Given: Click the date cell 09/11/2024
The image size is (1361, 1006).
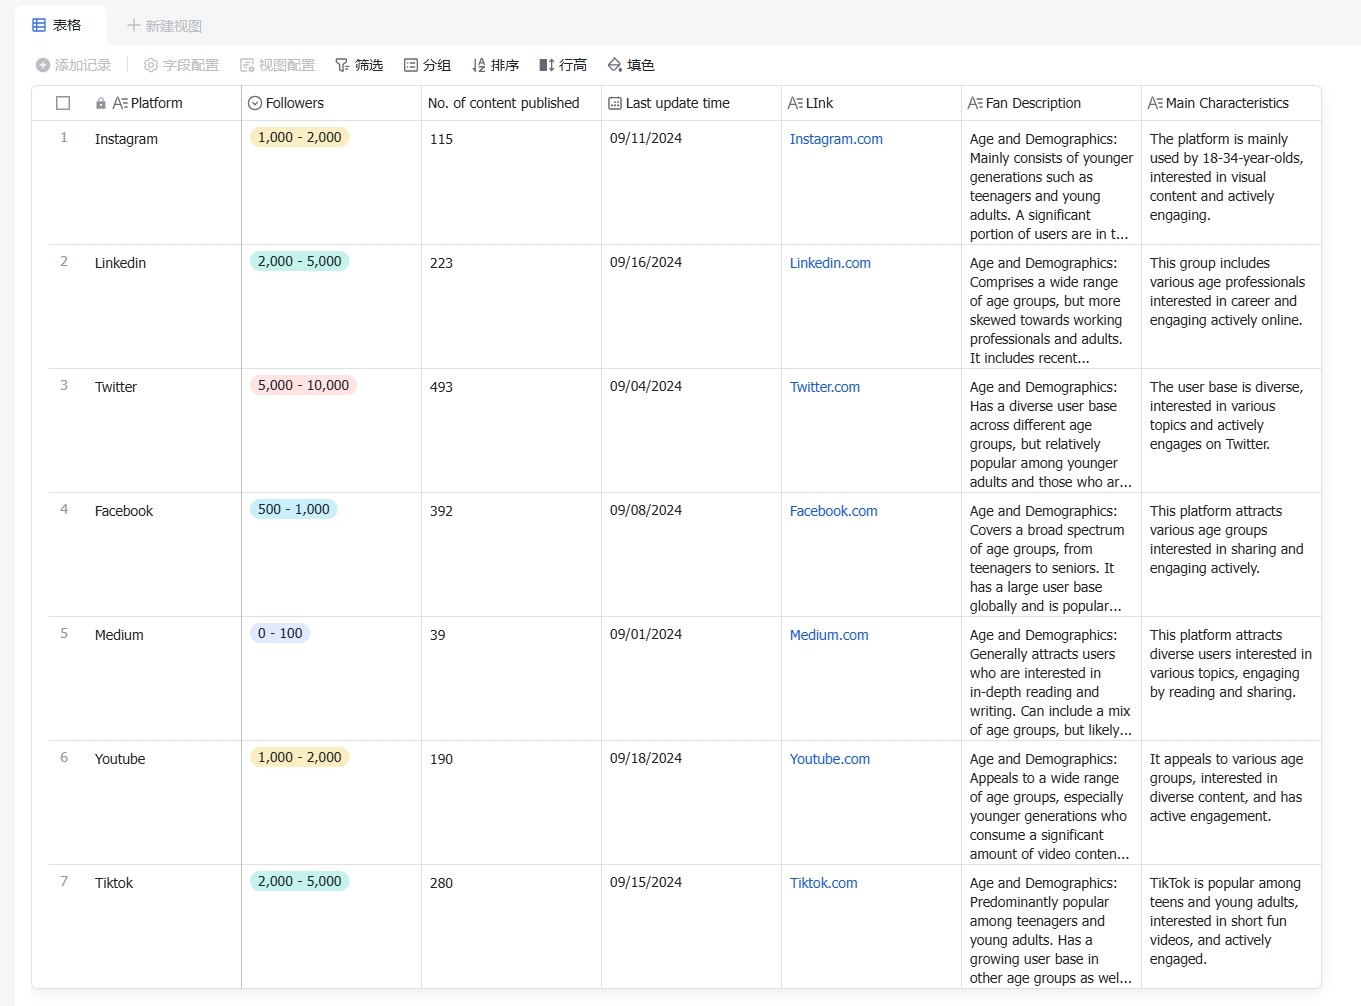Looking at the screenshot, I should coord(691,182).
